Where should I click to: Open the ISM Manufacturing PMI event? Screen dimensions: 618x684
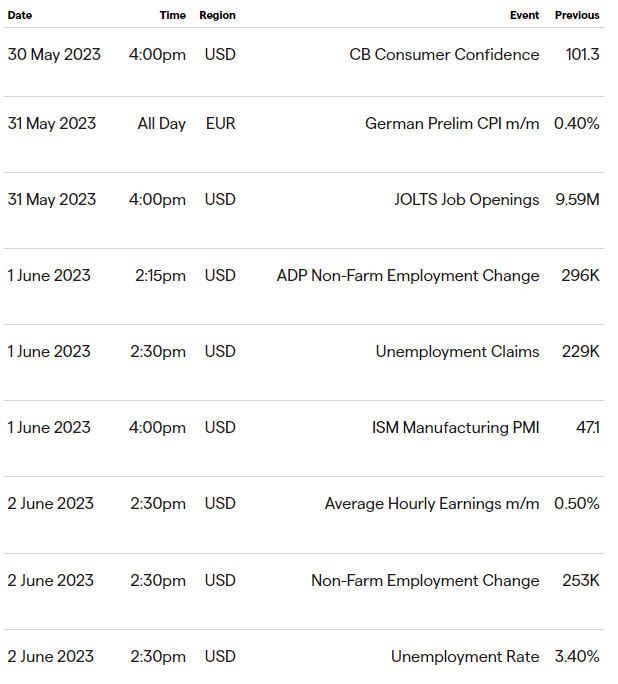(x=455, y=428)
